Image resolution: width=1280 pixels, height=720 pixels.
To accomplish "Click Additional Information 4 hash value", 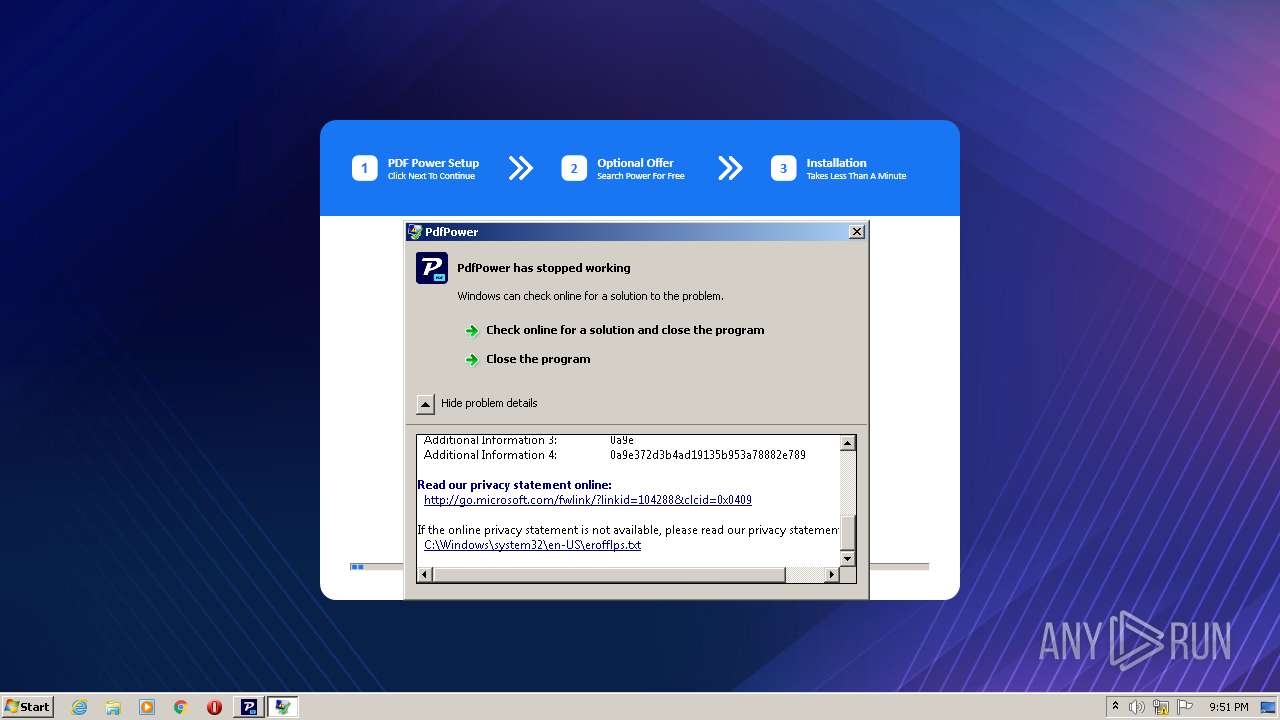I will point(708,455).
